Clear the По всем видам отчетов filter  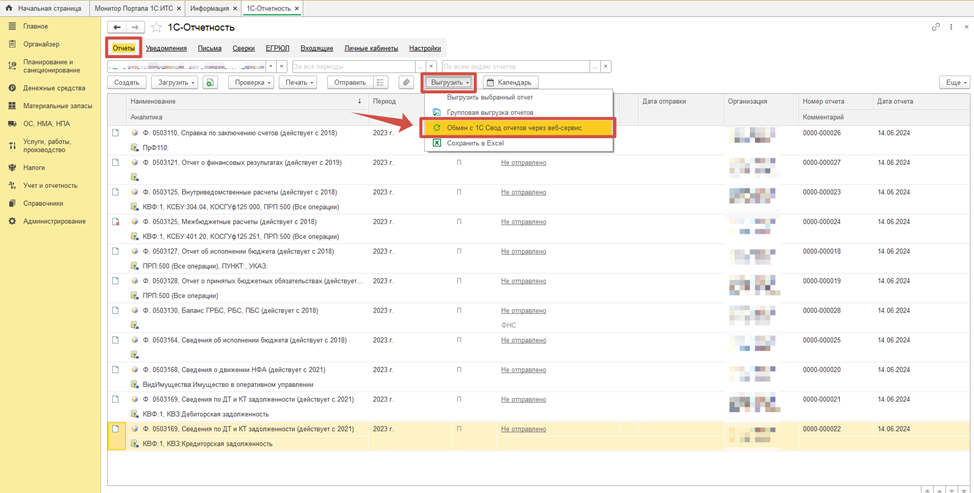(606, 66)
